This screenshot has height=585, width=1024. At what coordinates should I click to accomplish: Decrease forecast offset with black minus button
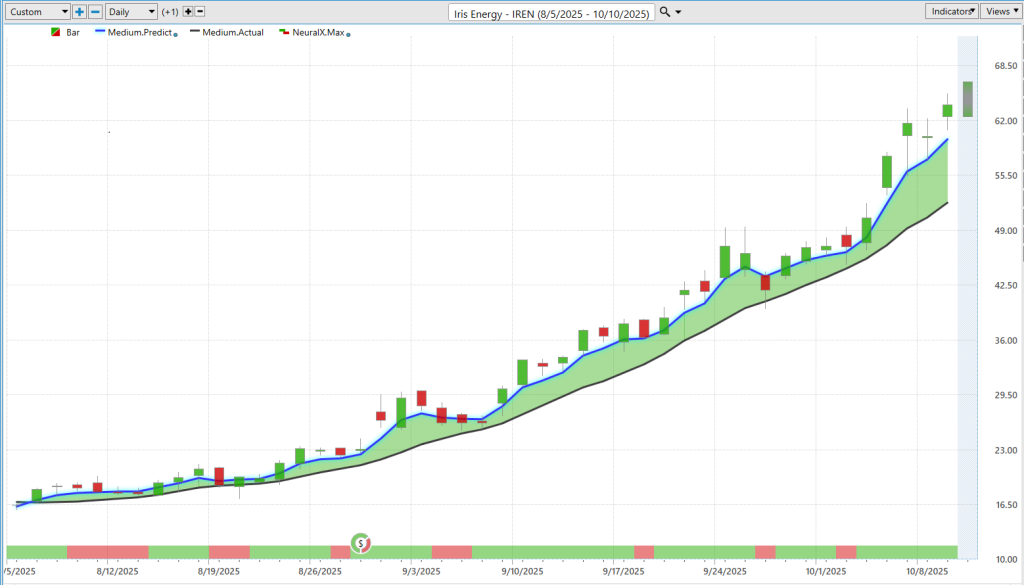coord(200,12)
